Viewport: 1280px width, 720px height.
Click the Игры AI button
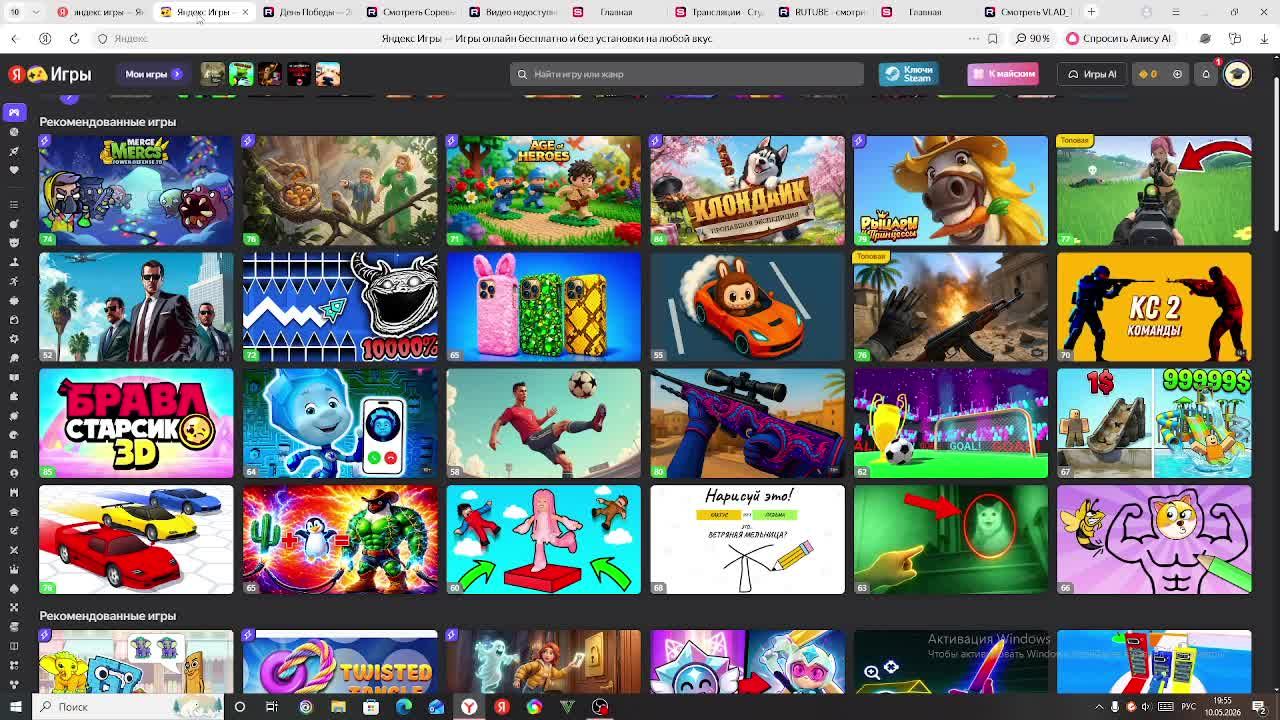[x=1092, y=74]
